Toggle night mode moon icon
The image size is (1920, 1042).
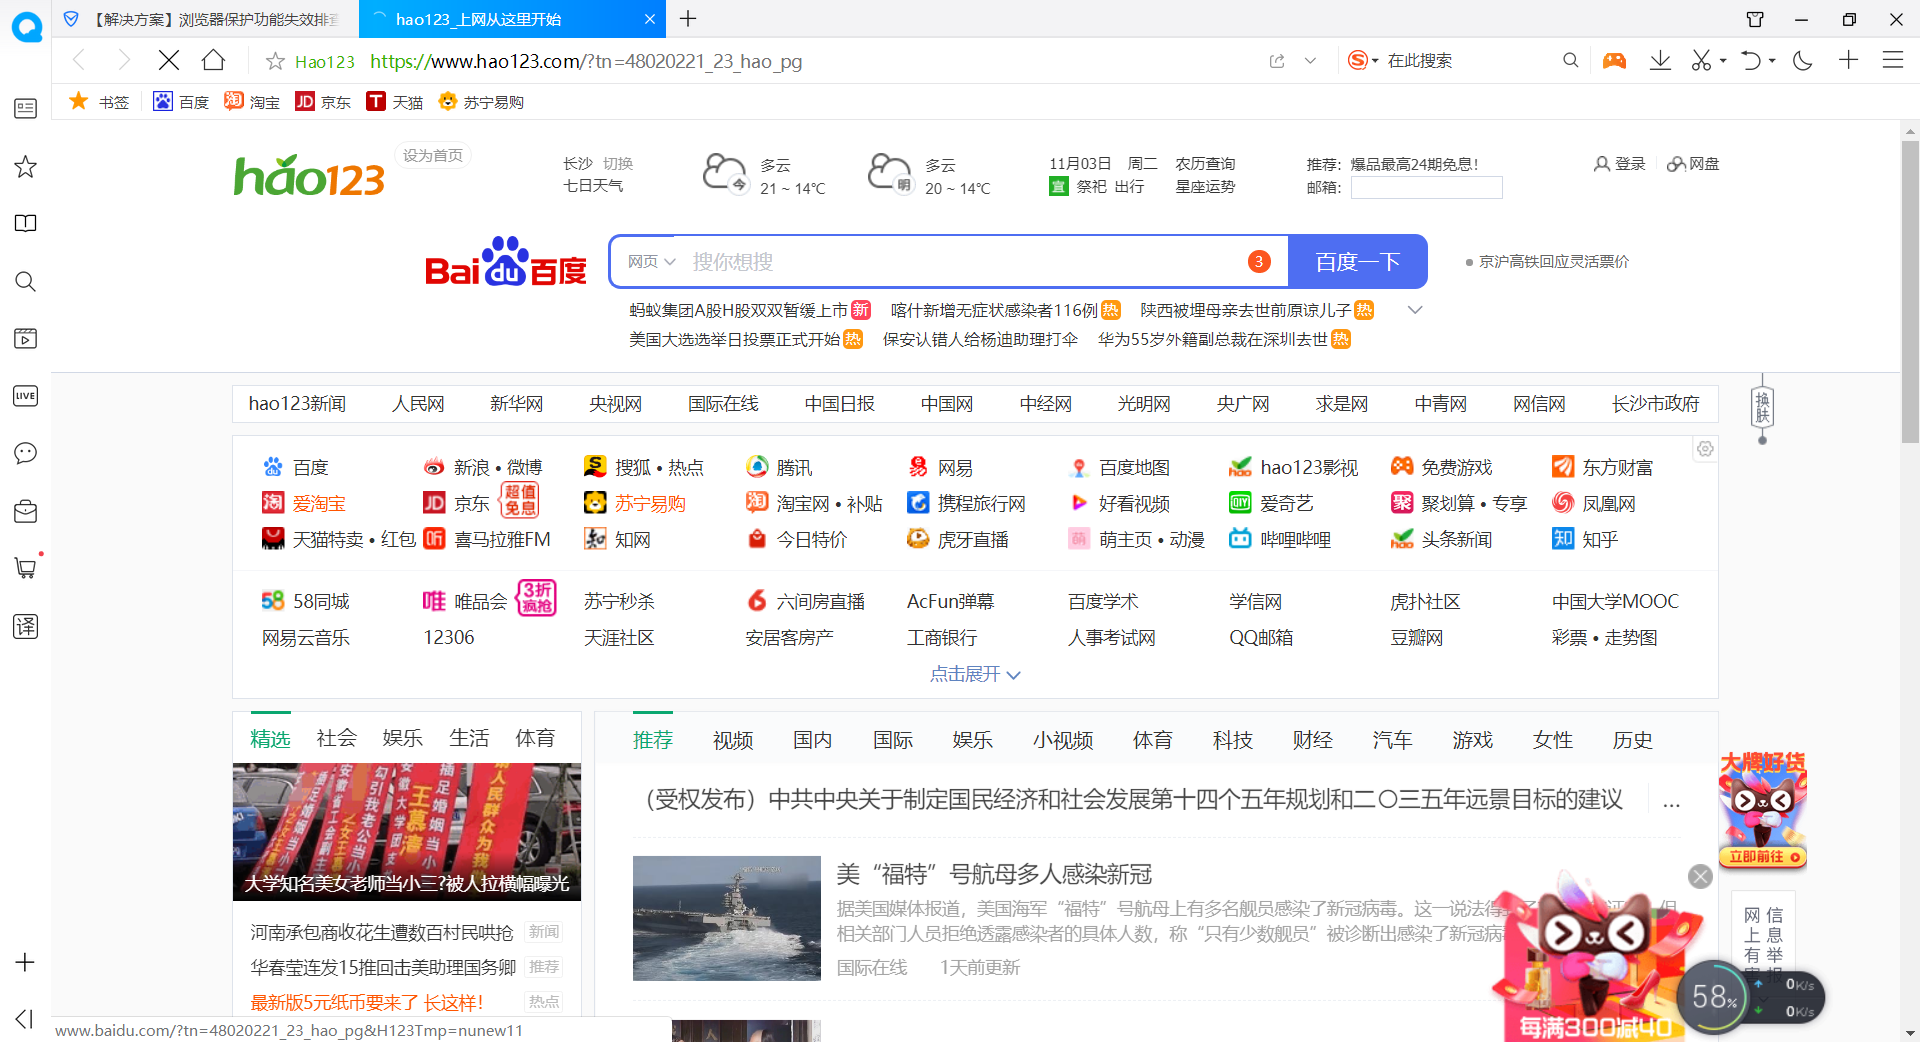click(x=1803, y=61)
